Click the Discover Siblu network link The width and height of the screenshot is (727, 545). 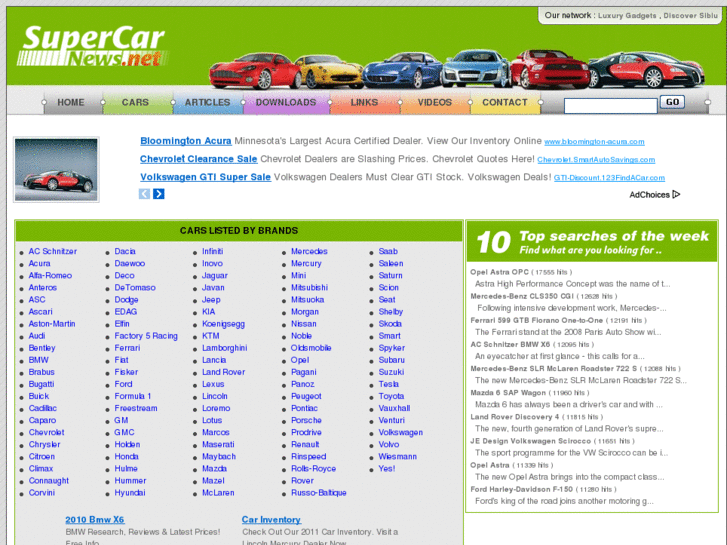(690, 15)
